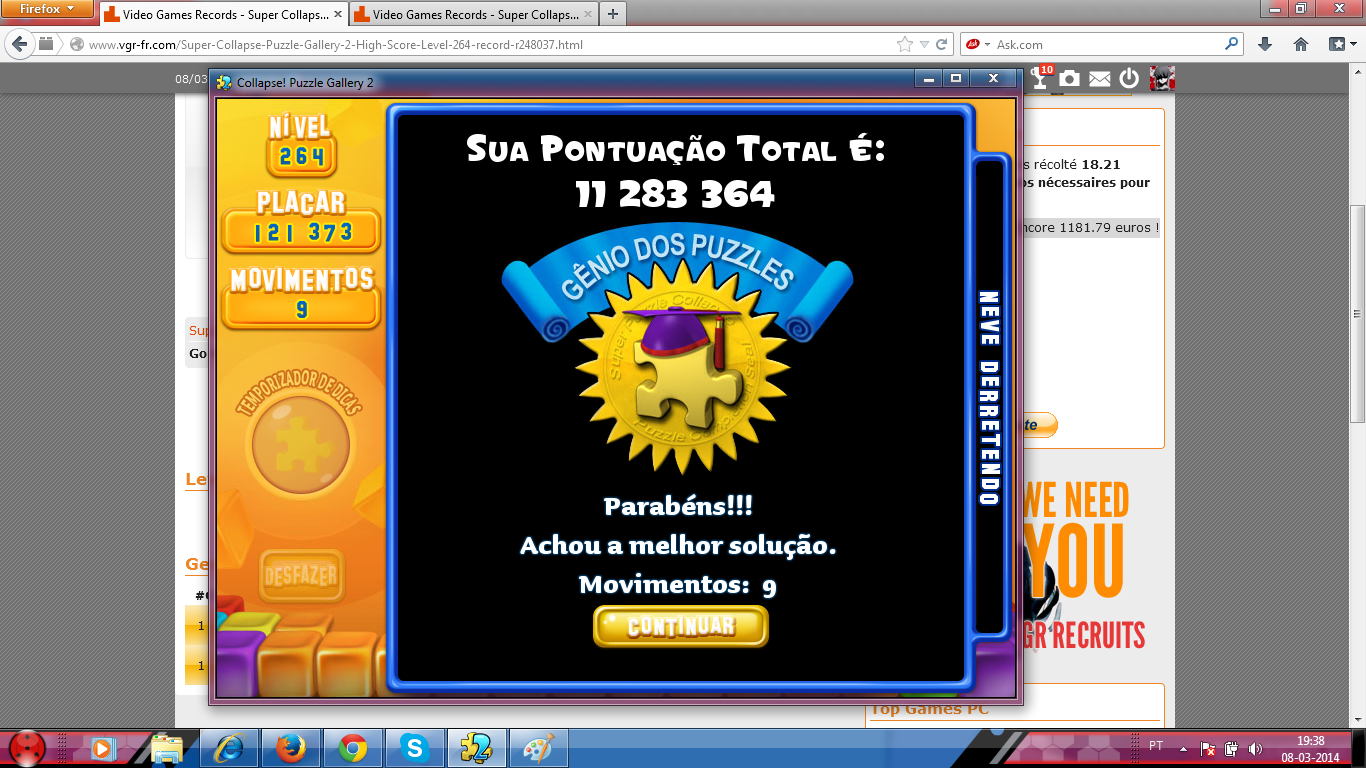Expand the Ask.com search engine dropdown
The width and height of the screenshot is (1366, 768).
click(979, 44)
